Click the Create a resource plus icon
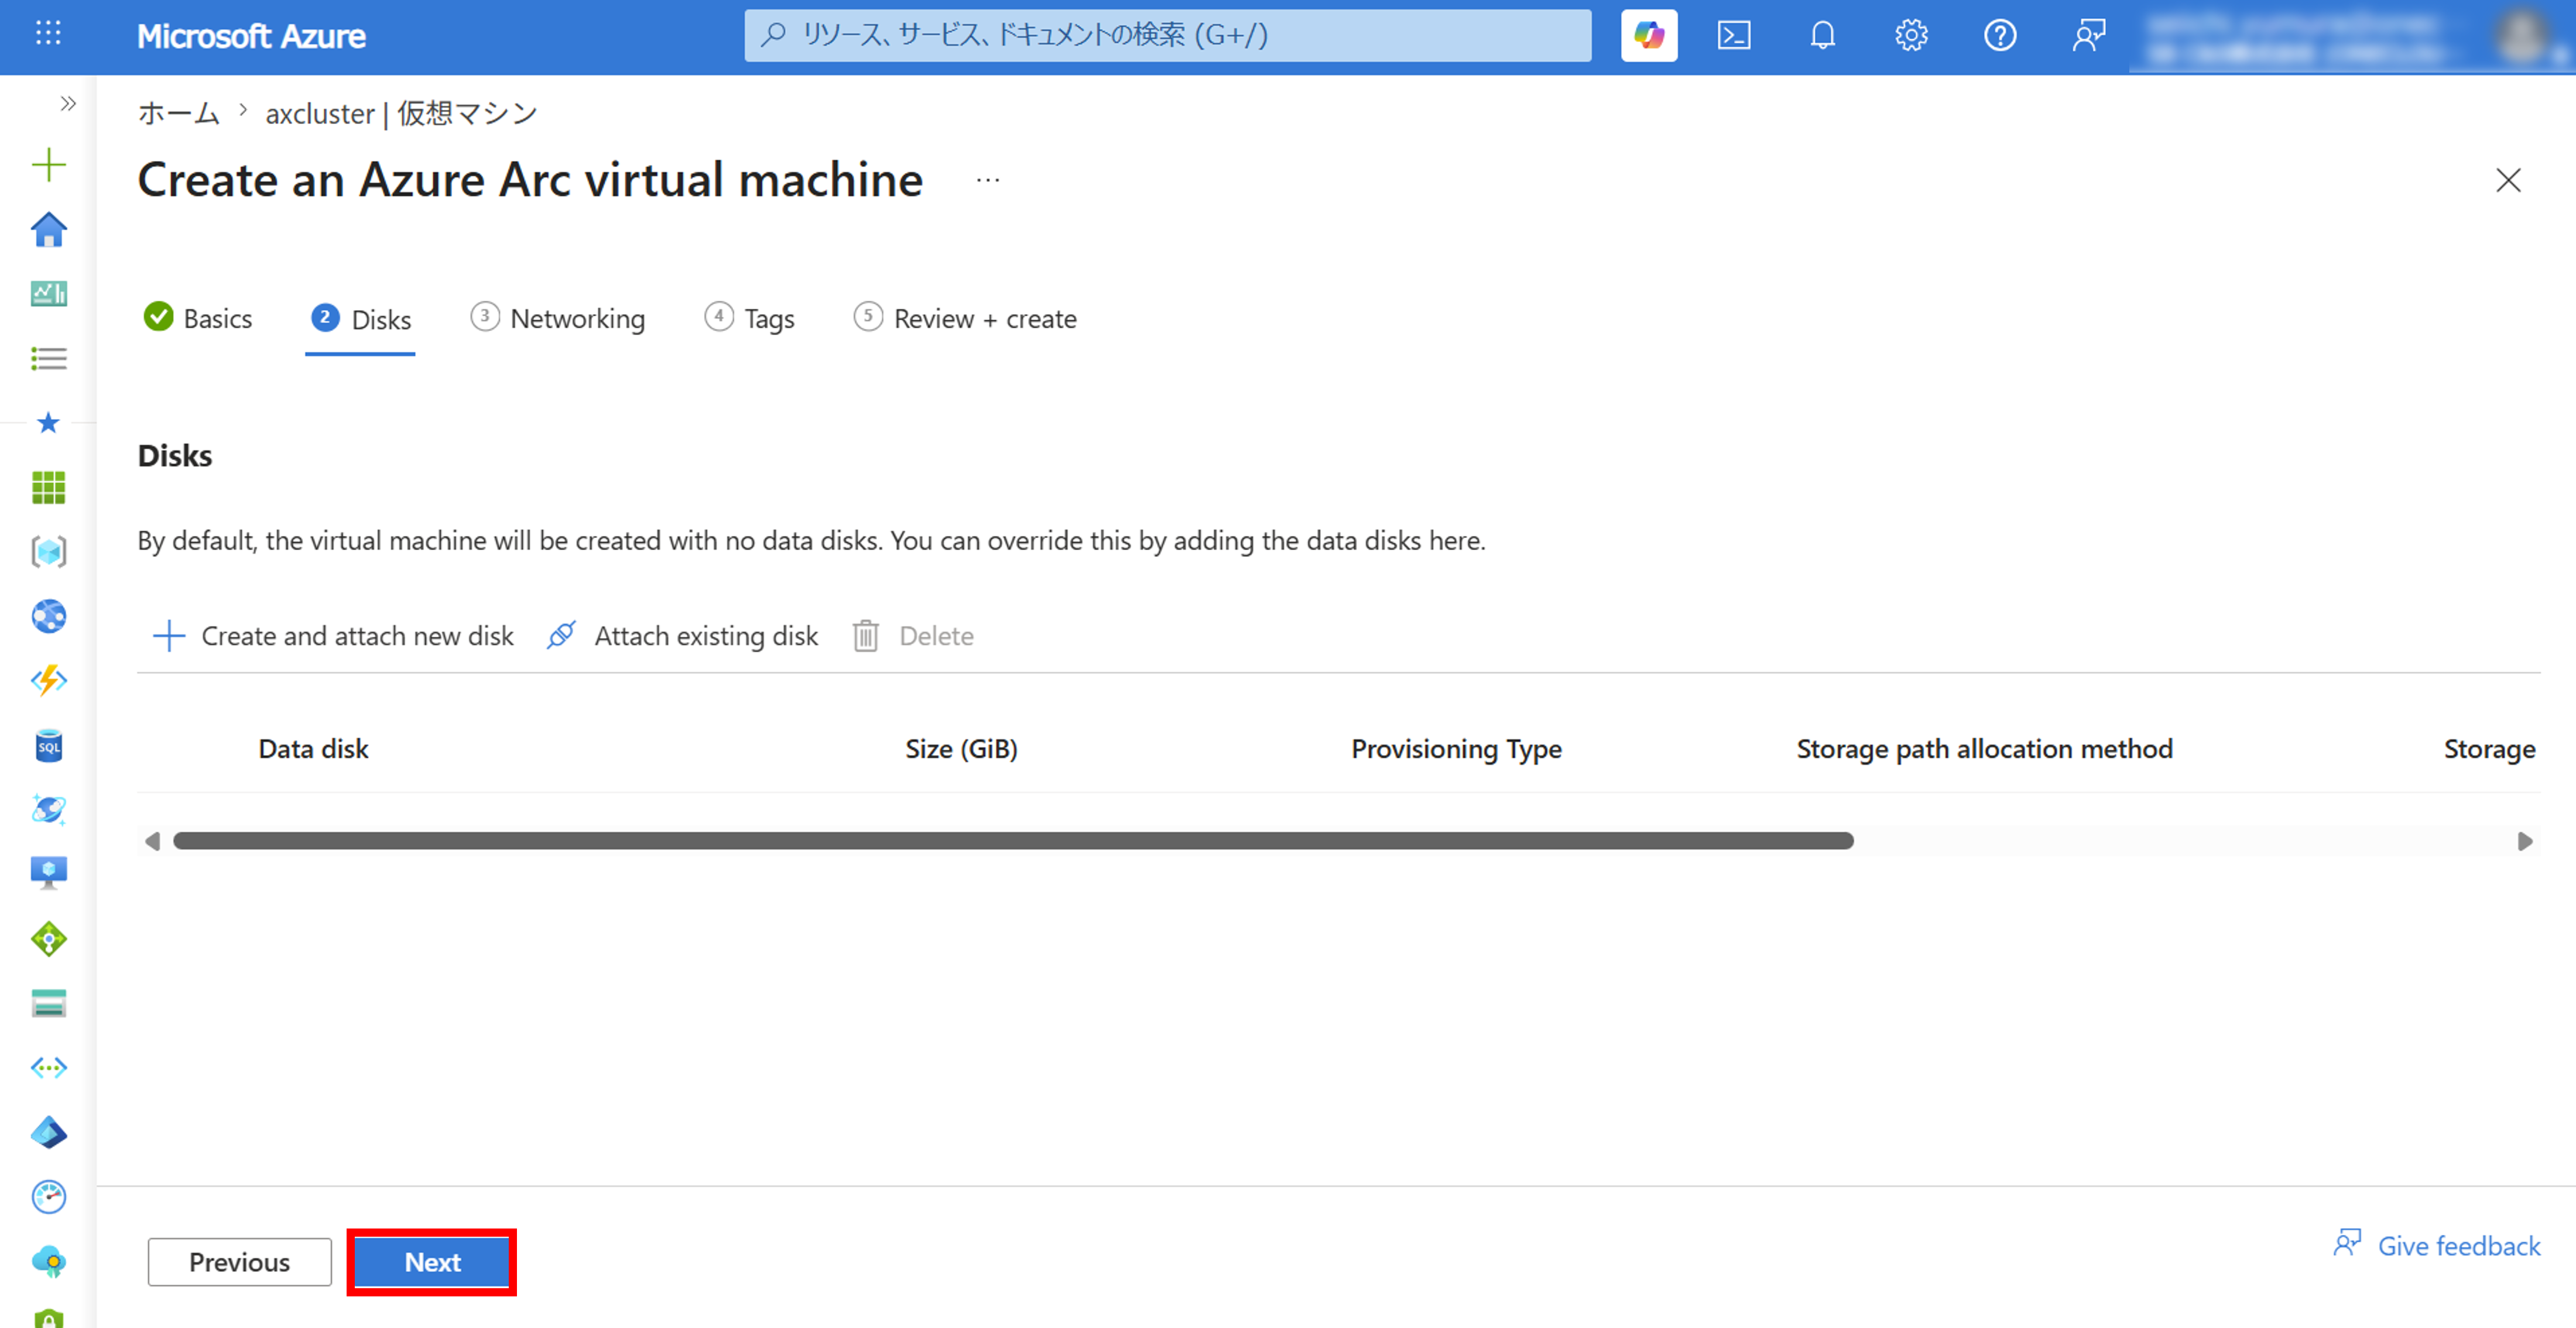This screenshot has width=2576, height=1328. [x=48, y=165]
